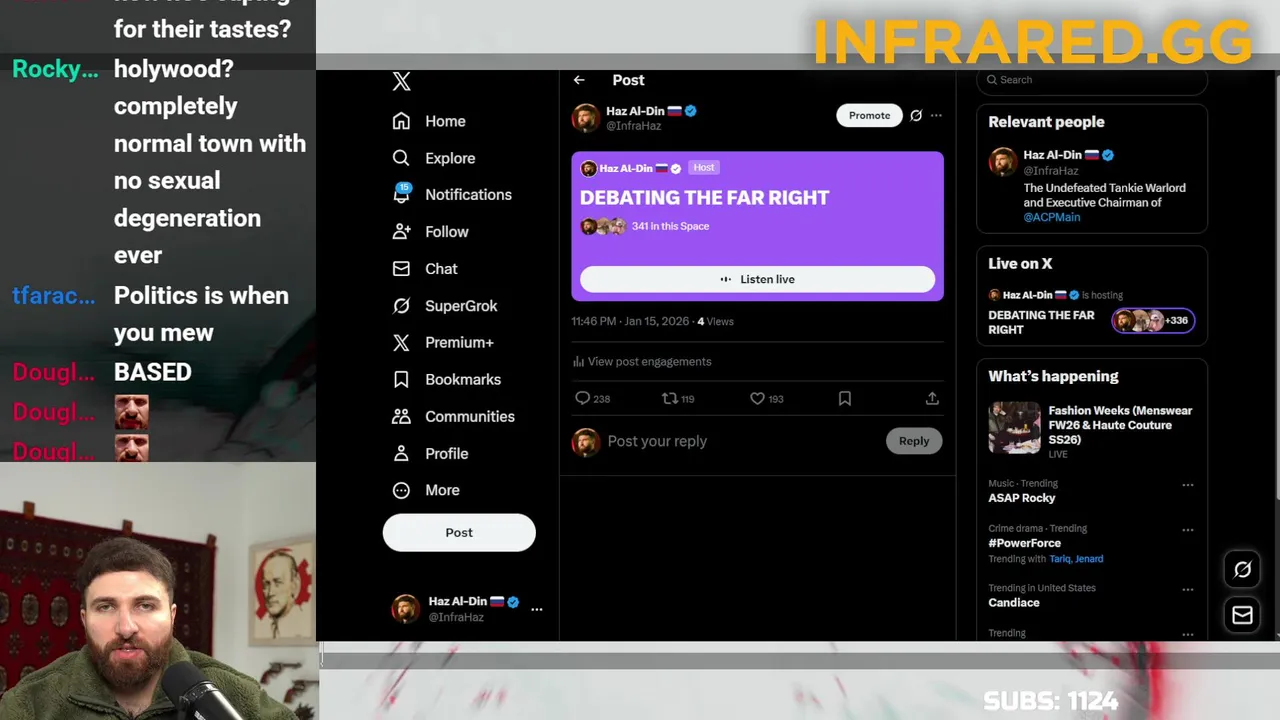Click the 11:46 PM · Jan 15, 2026 timestamp
This screenshot has height=720, width=1280.
[630, 322]
